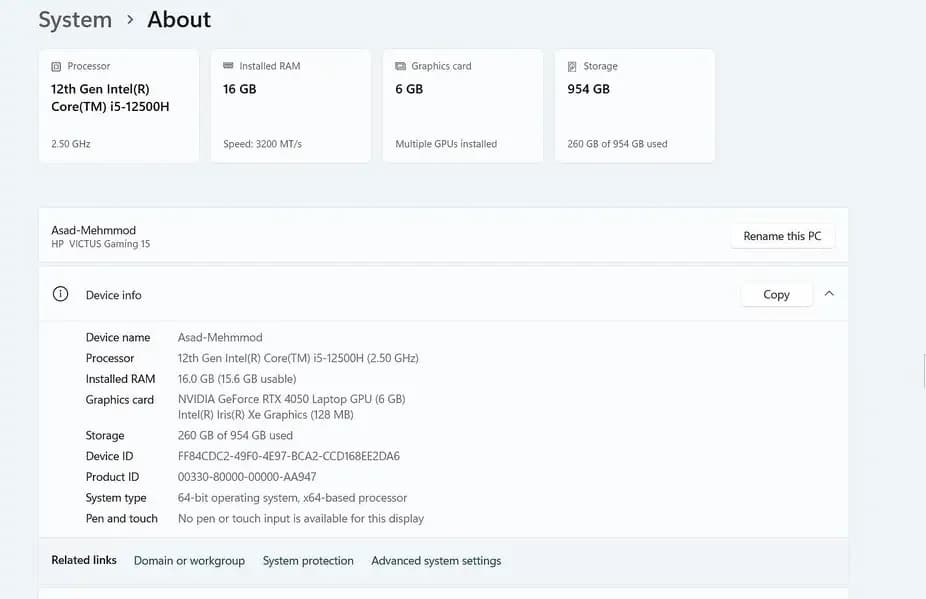The height and width of the screenshot is (599, 926).
Task: Go back to System in breadcrumb
Action: (75, 19)
